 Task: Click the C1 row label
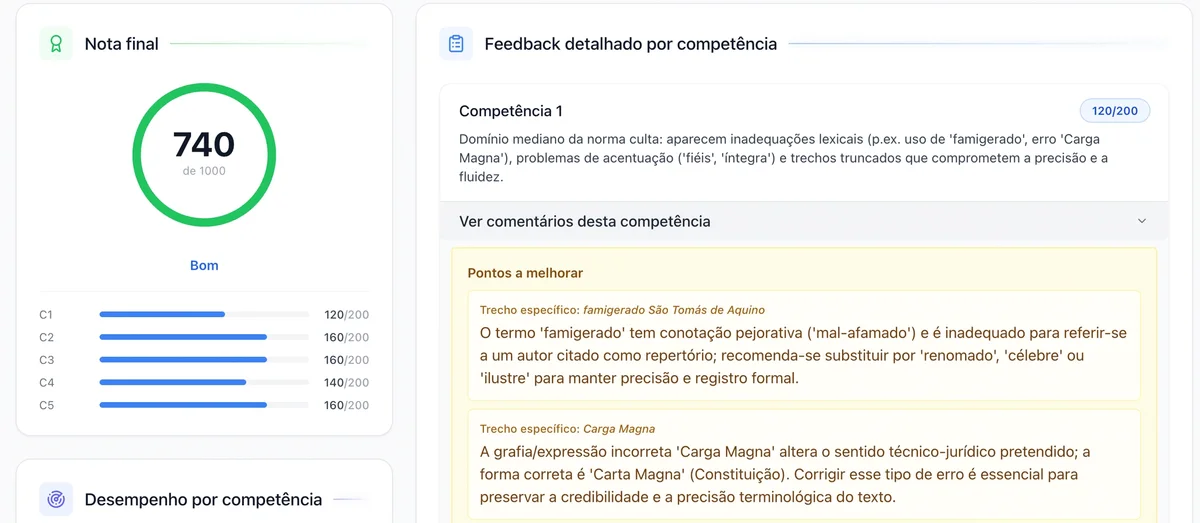pyautogui.click(x=46, y=314)
